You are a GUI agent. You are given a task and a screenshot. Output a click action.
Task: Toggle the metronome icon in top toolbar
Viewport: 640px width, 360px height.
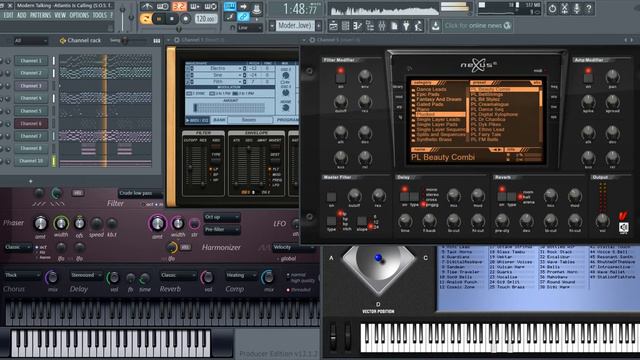147,6
